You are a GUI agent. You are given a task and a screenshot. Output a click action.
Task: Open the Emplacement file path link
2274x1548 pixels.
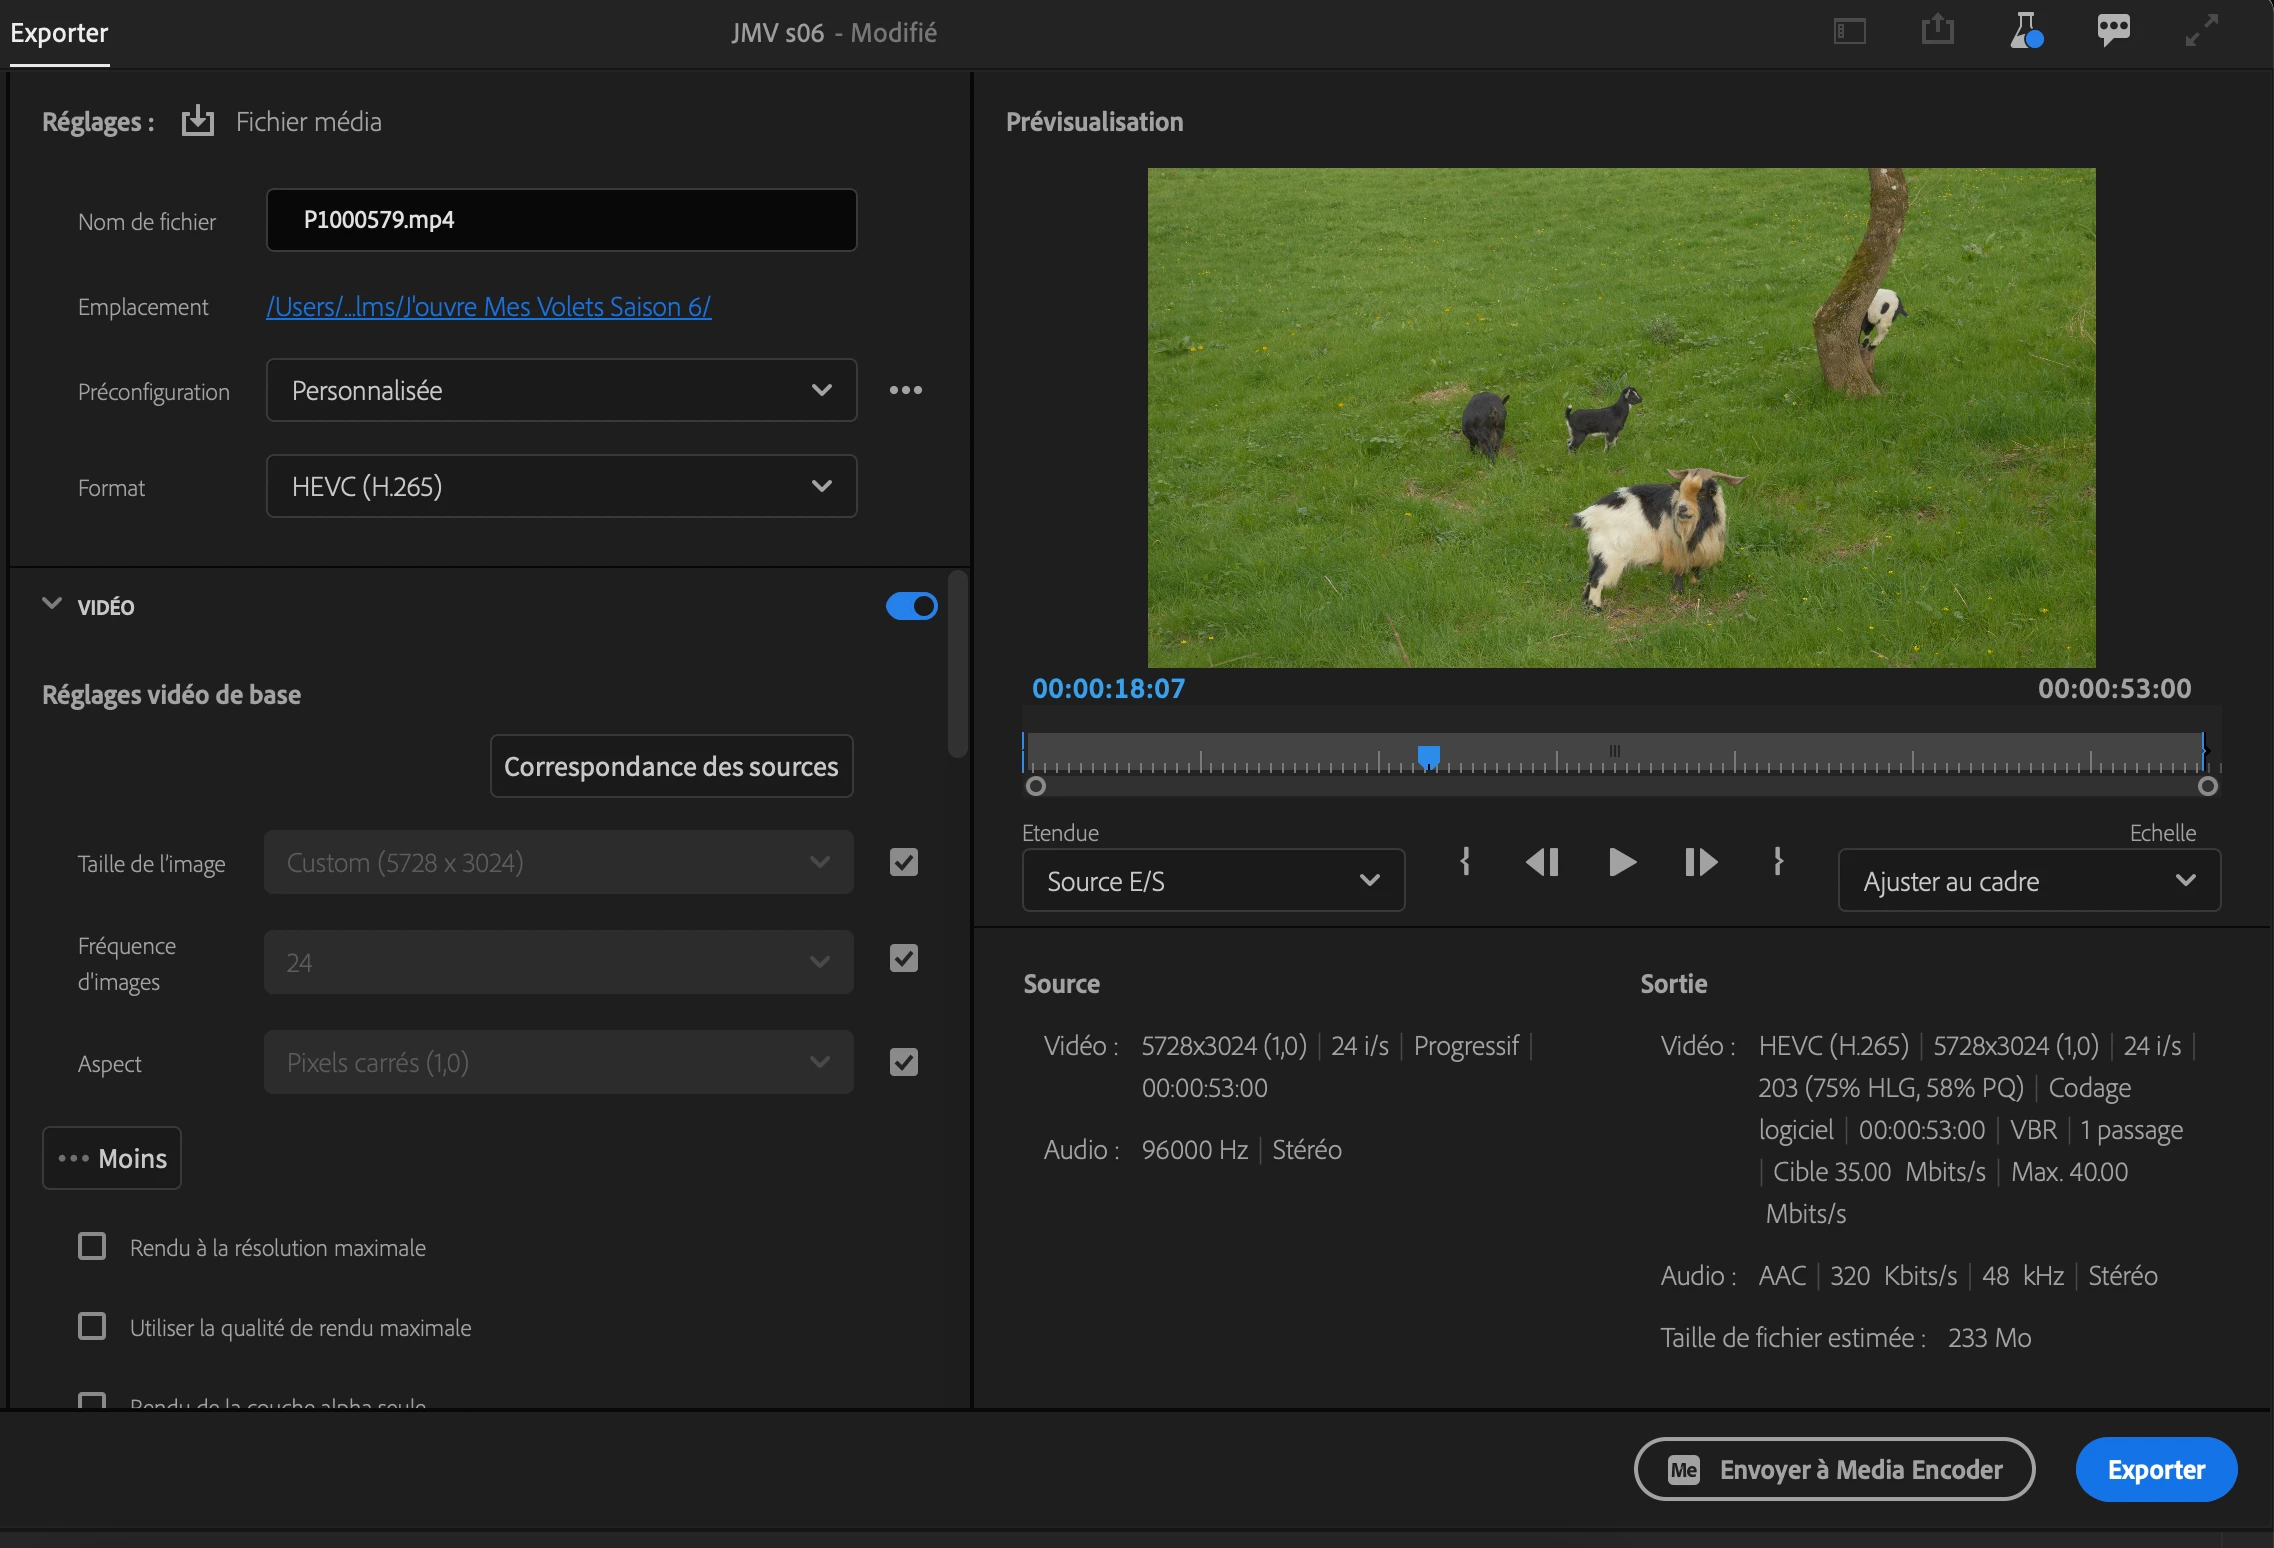(x=488, y=306)
